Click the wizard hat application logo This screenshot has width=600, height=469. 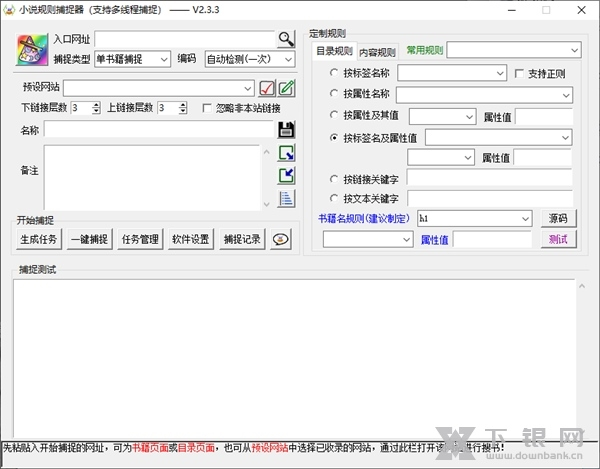click(x=32, y=50)
